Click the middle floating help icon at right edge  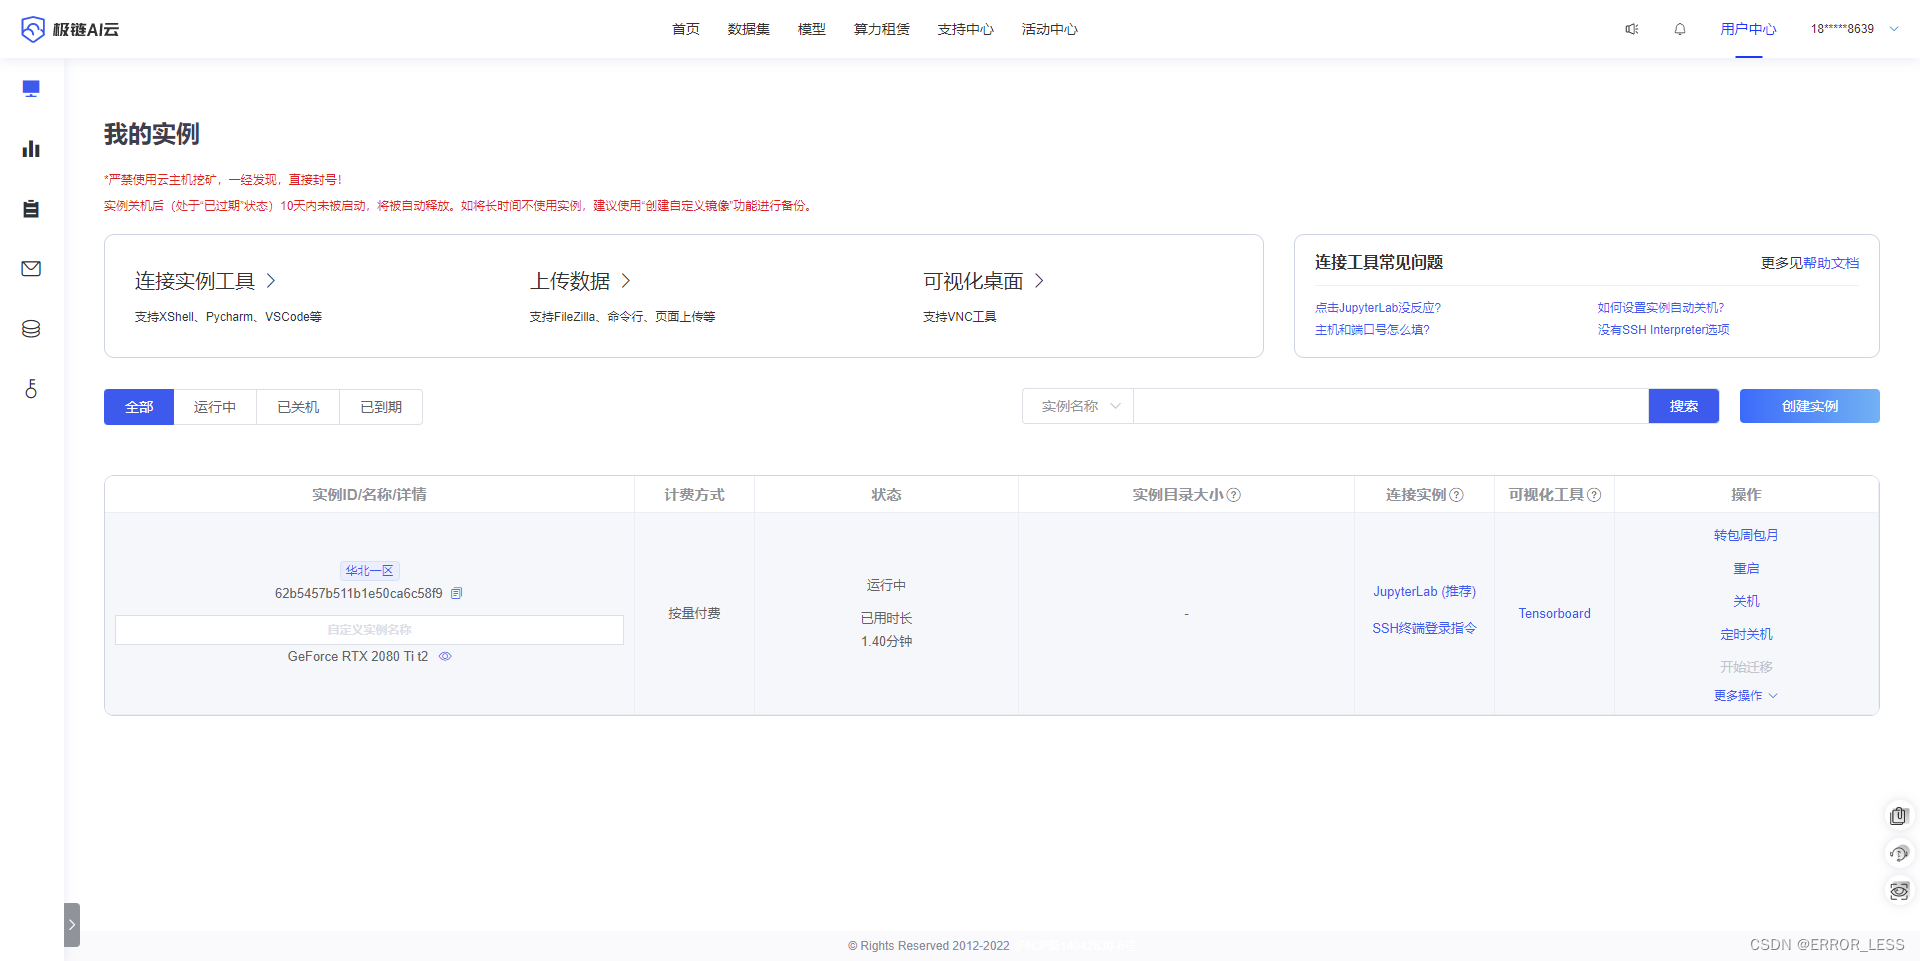(x=1899, y=854)
